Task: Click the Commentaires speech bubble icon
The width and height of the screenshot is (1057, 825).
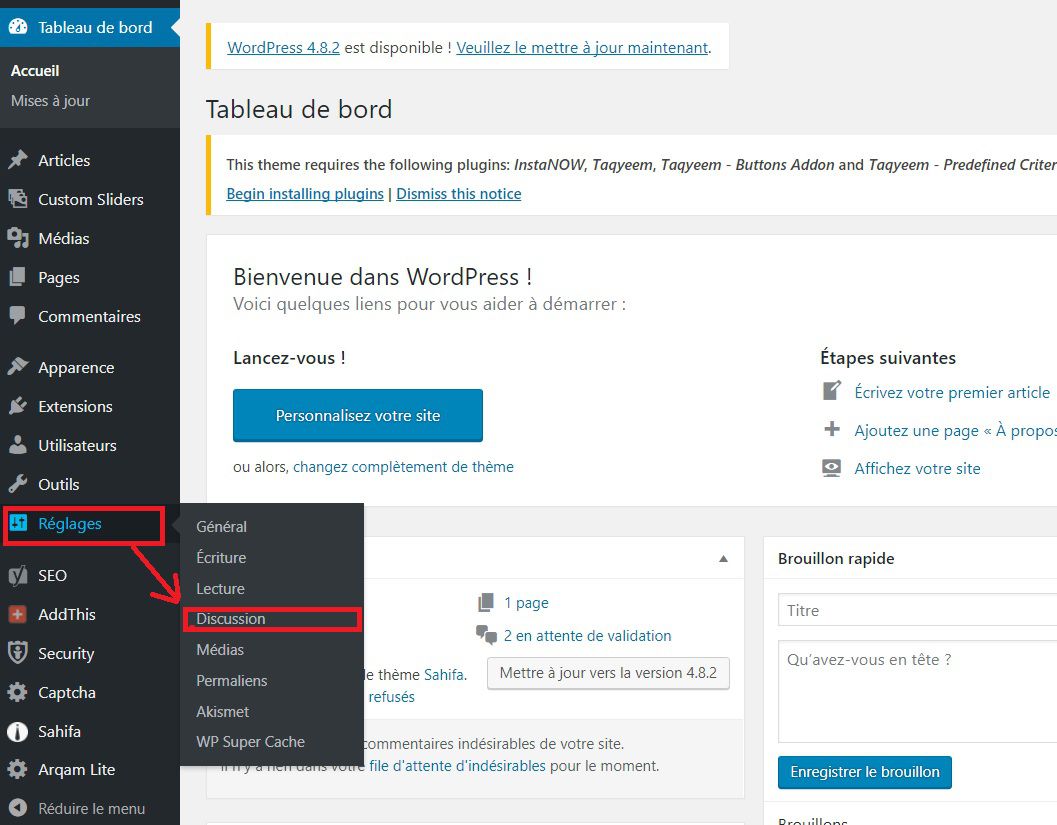Action: coord(18,316)
